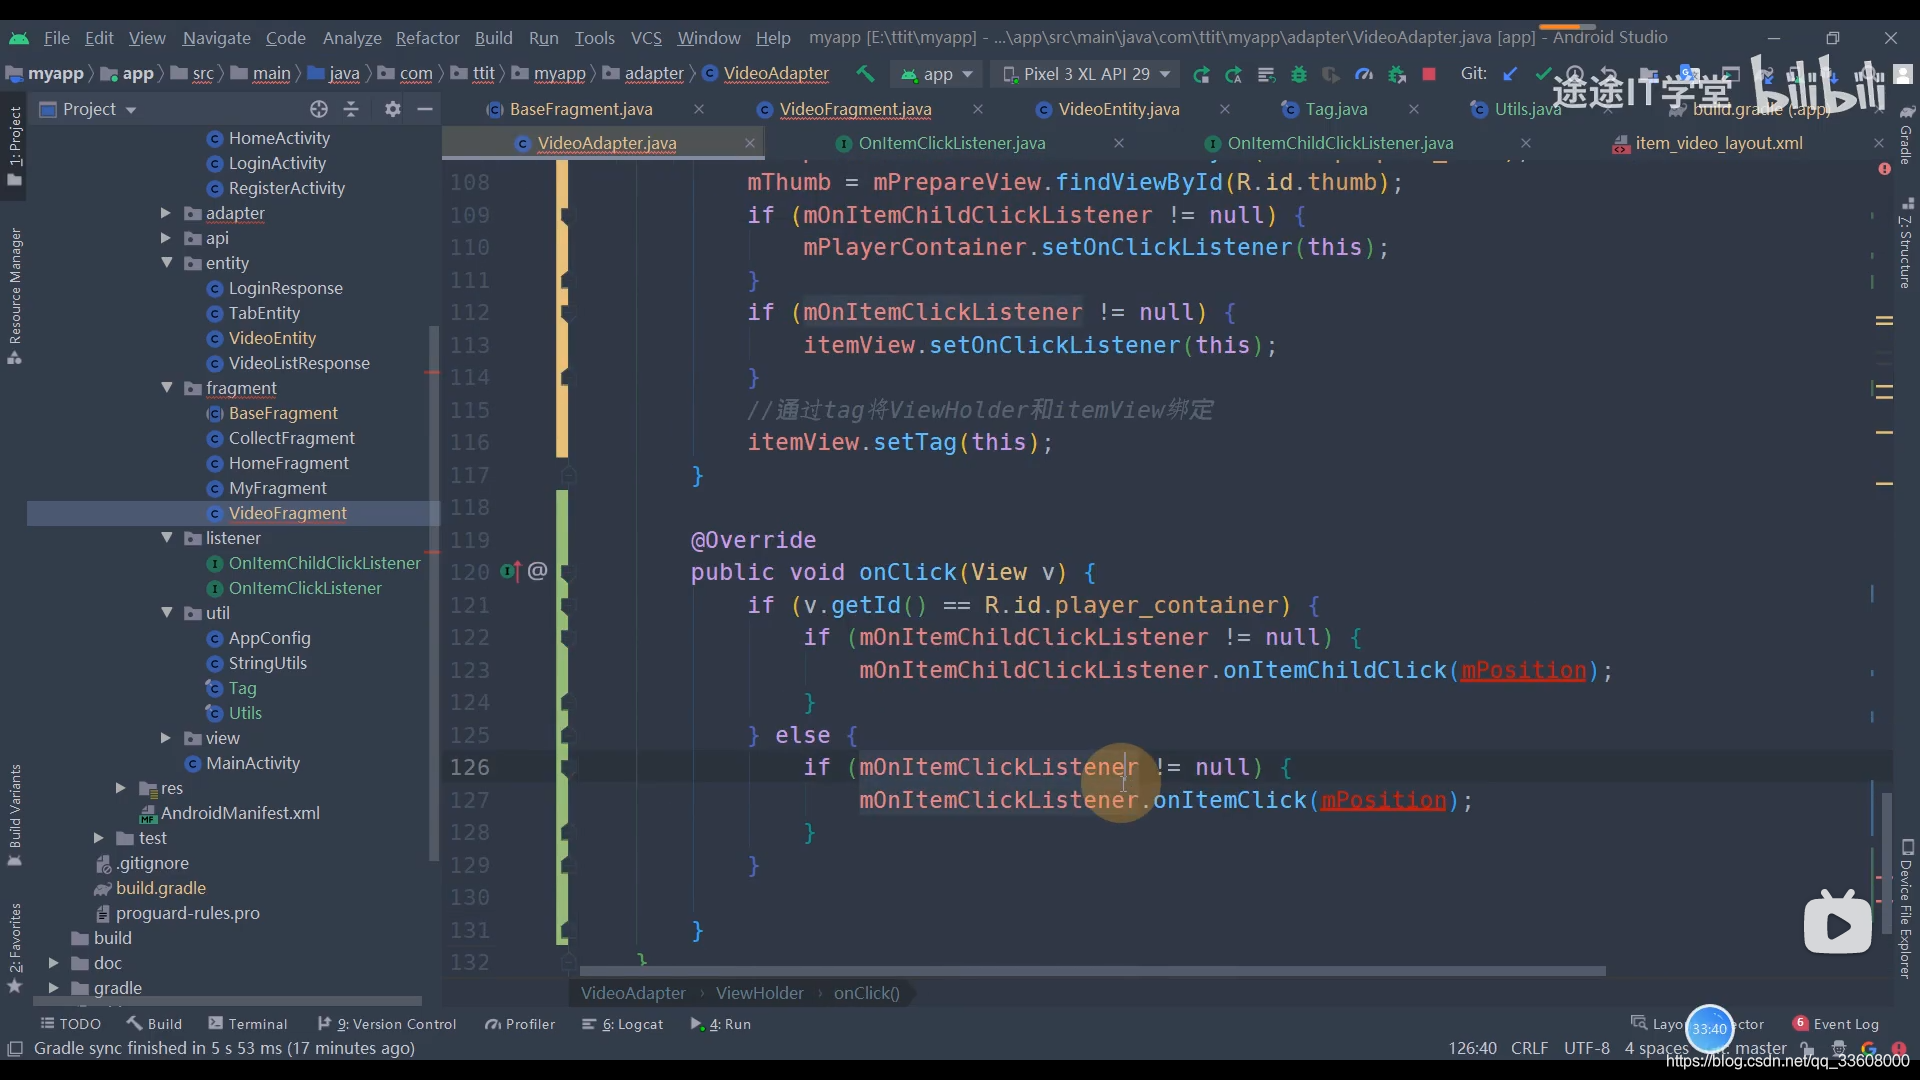Close the VideoFragment.java tab
This screenshot has width=1920, height=1080.
[x=978, y=109]
